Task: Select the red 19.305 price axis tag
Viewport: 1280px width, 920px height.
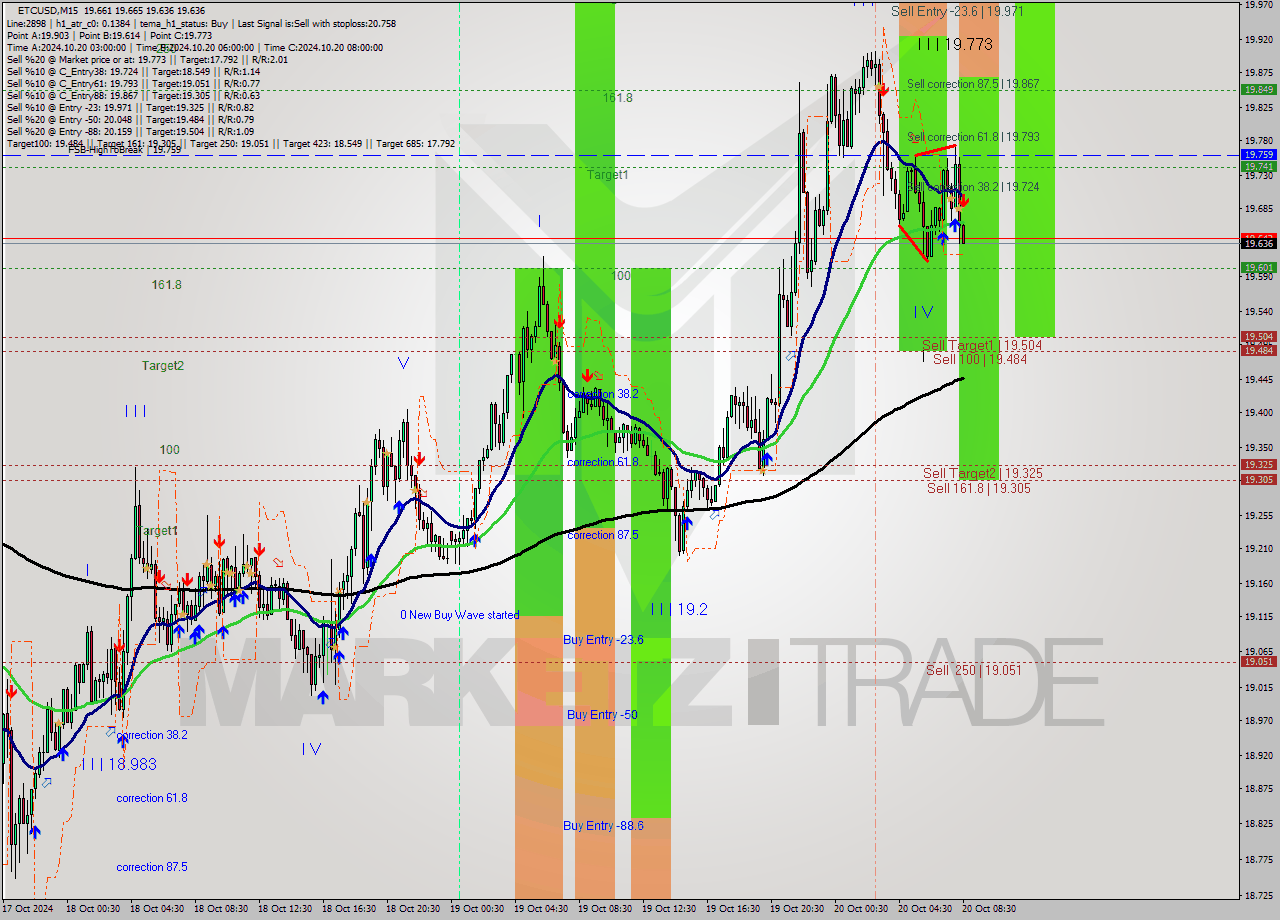Action: coord(1258,480)
